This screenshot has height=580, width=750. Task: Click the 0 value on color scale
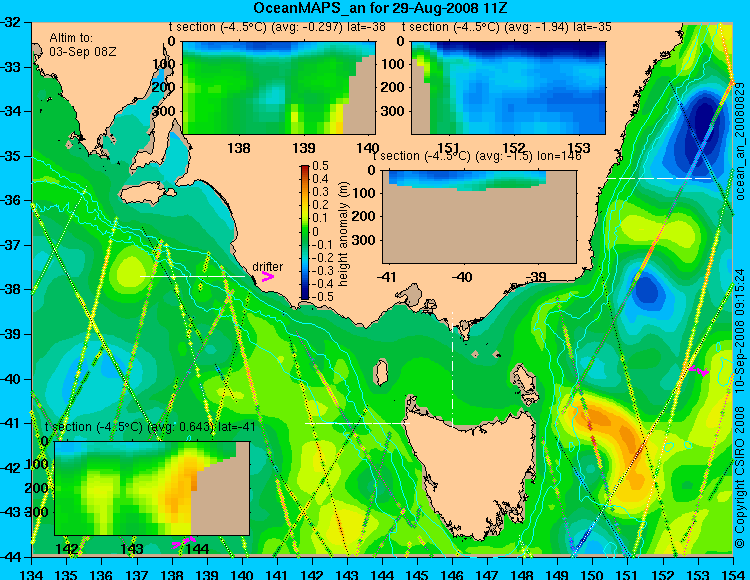tap(316, 231)
